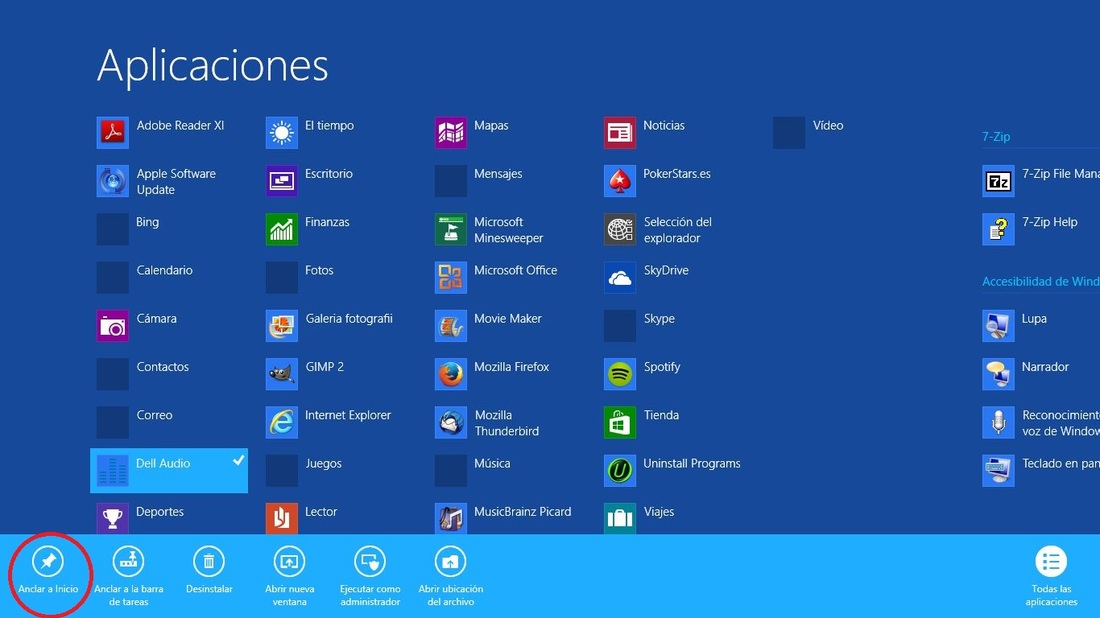Open the Mozilla Thunderbird icon
Image resolution: width=1100 pixels, height=618 pixels.
[x=450, y=422]
